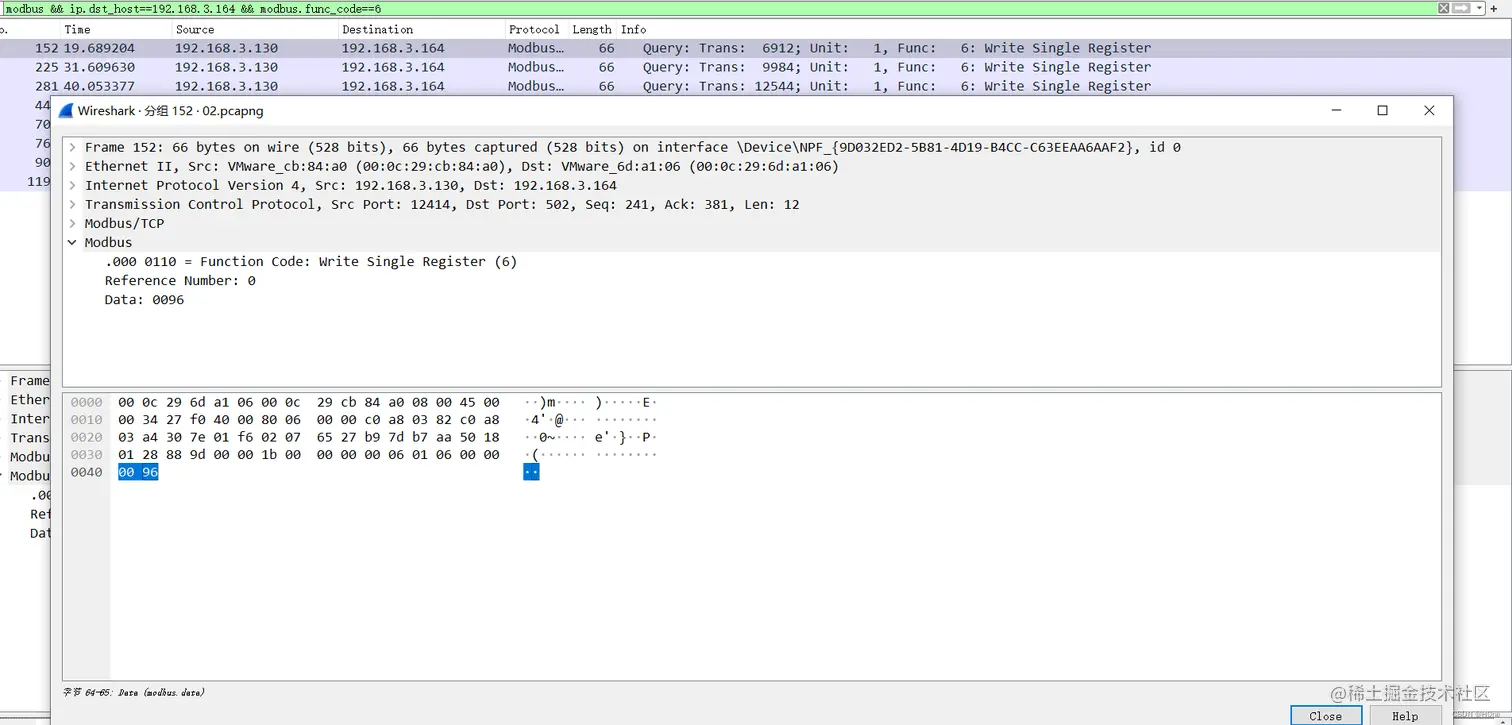Viewport: 1512px width, 725px height.
Task: Click hex offset row 0040
Action: pyautogui.click(x=86, y=472)
